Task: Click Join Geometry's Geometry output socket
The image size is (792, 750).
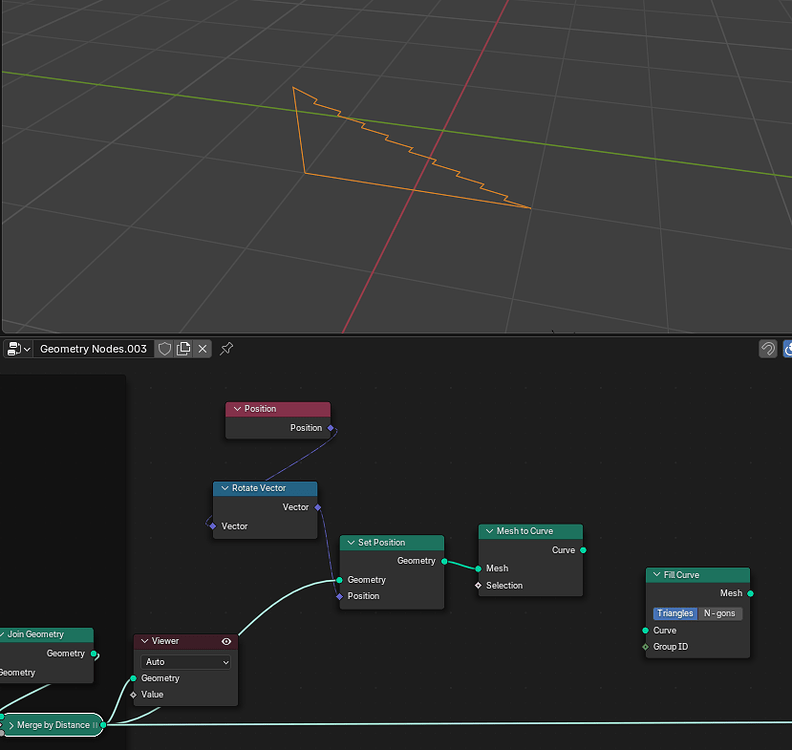Action: pos(93,654)
